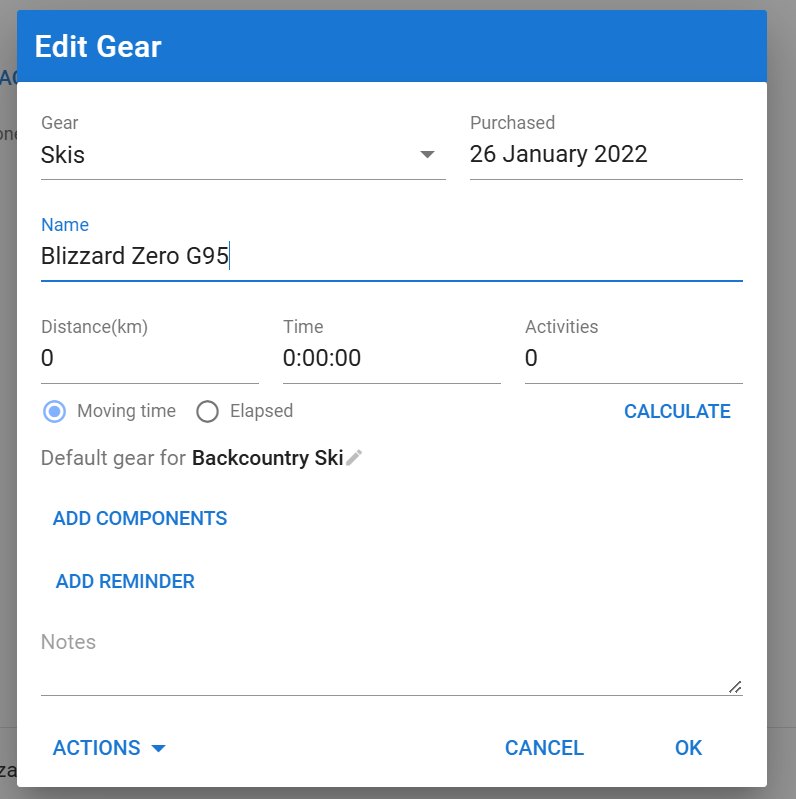
Task: Click the Purchased date field
Action: pyautogui.click(x=606, y=154)
